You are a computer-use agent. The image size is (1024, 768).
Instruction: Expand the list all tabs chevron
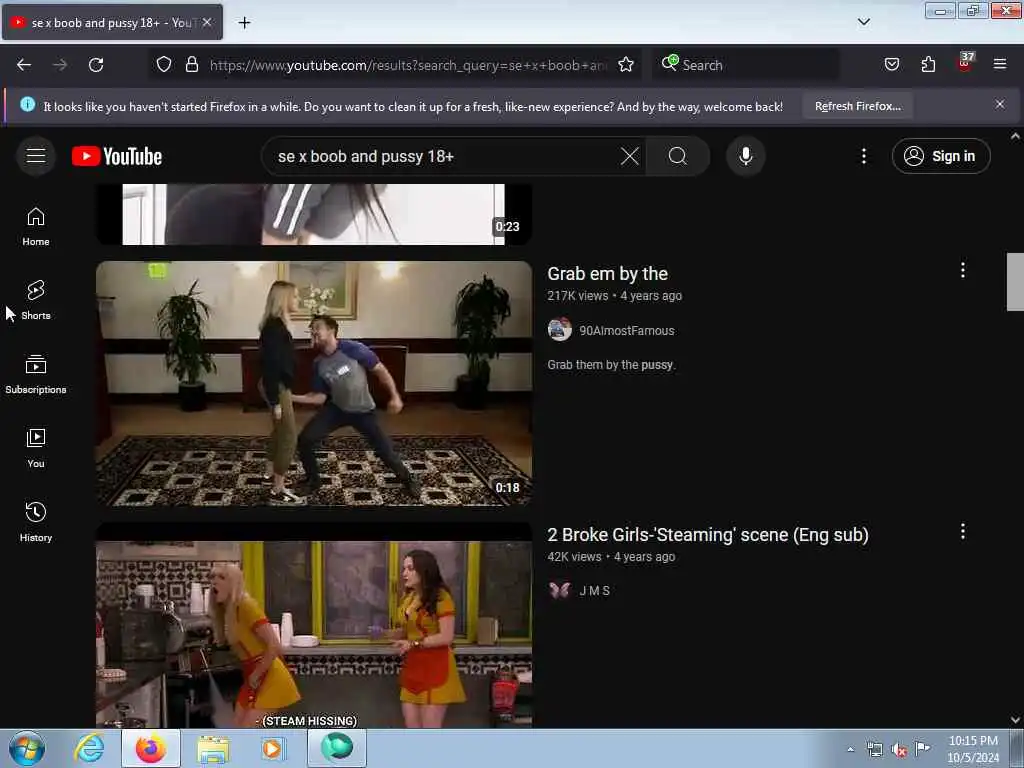(x=863, y=22)
